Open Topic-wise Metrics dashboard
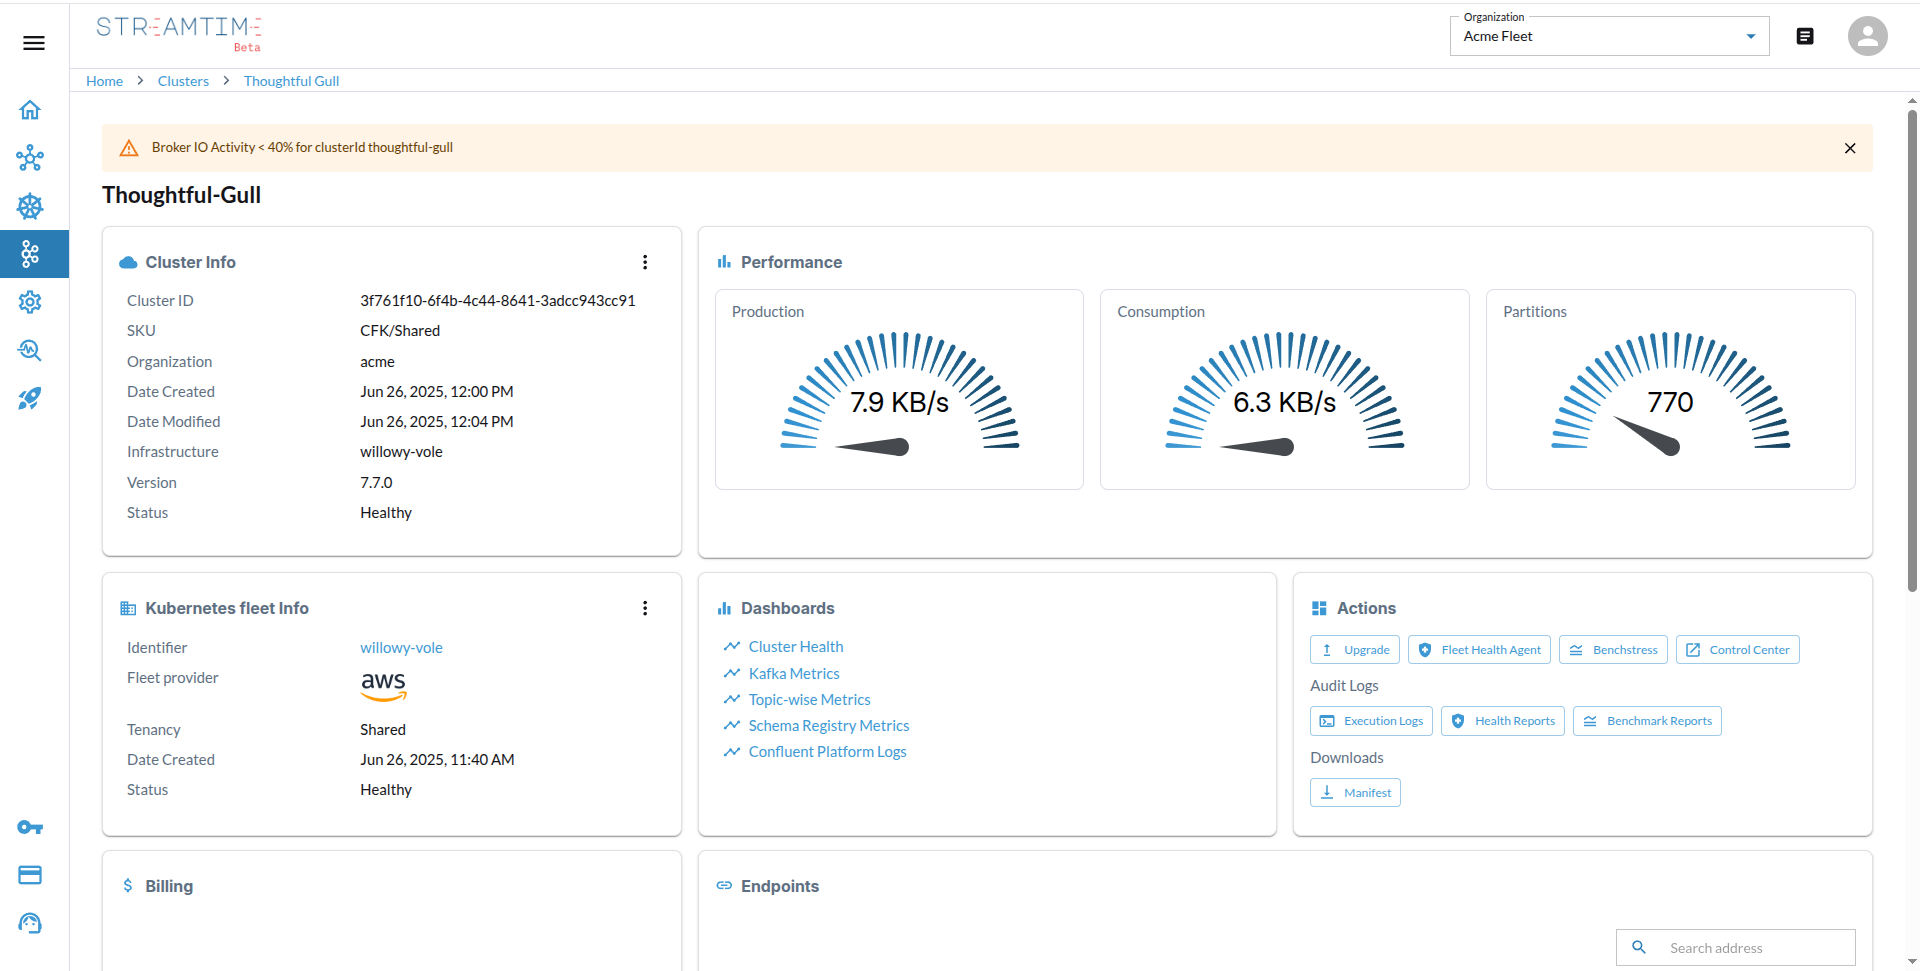The image size is (1920, 971). (x=809, y=700)
